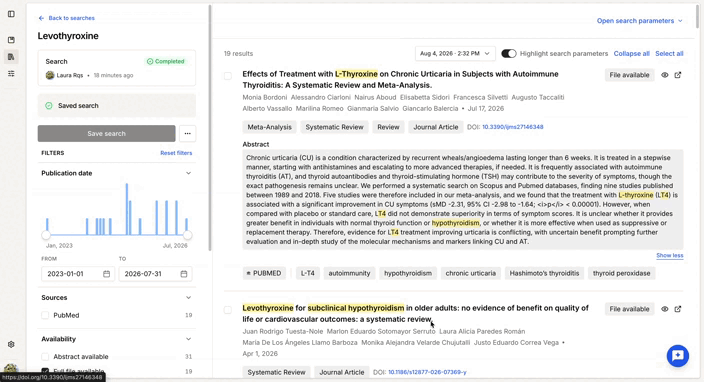
Task: Click the FROM date input 2023-01-01
Action: 78,274
